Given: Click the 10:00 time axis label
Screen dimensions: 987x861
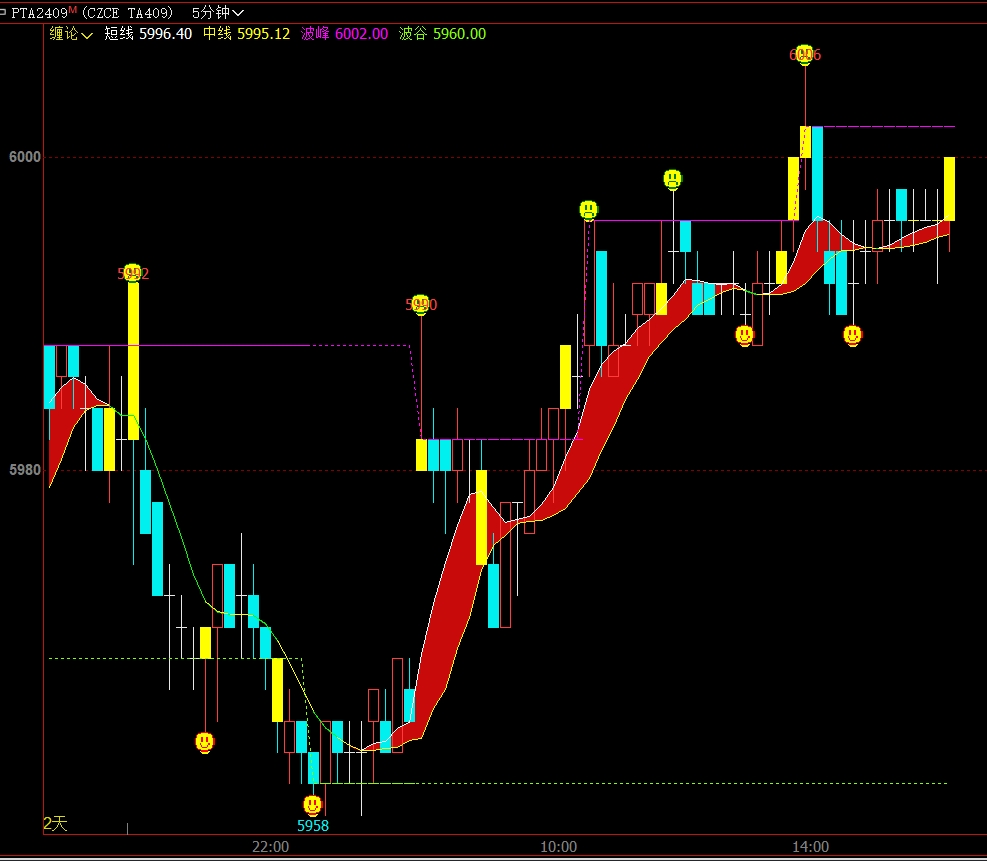Looking at the screenshot, I should (x=558, y=847).
